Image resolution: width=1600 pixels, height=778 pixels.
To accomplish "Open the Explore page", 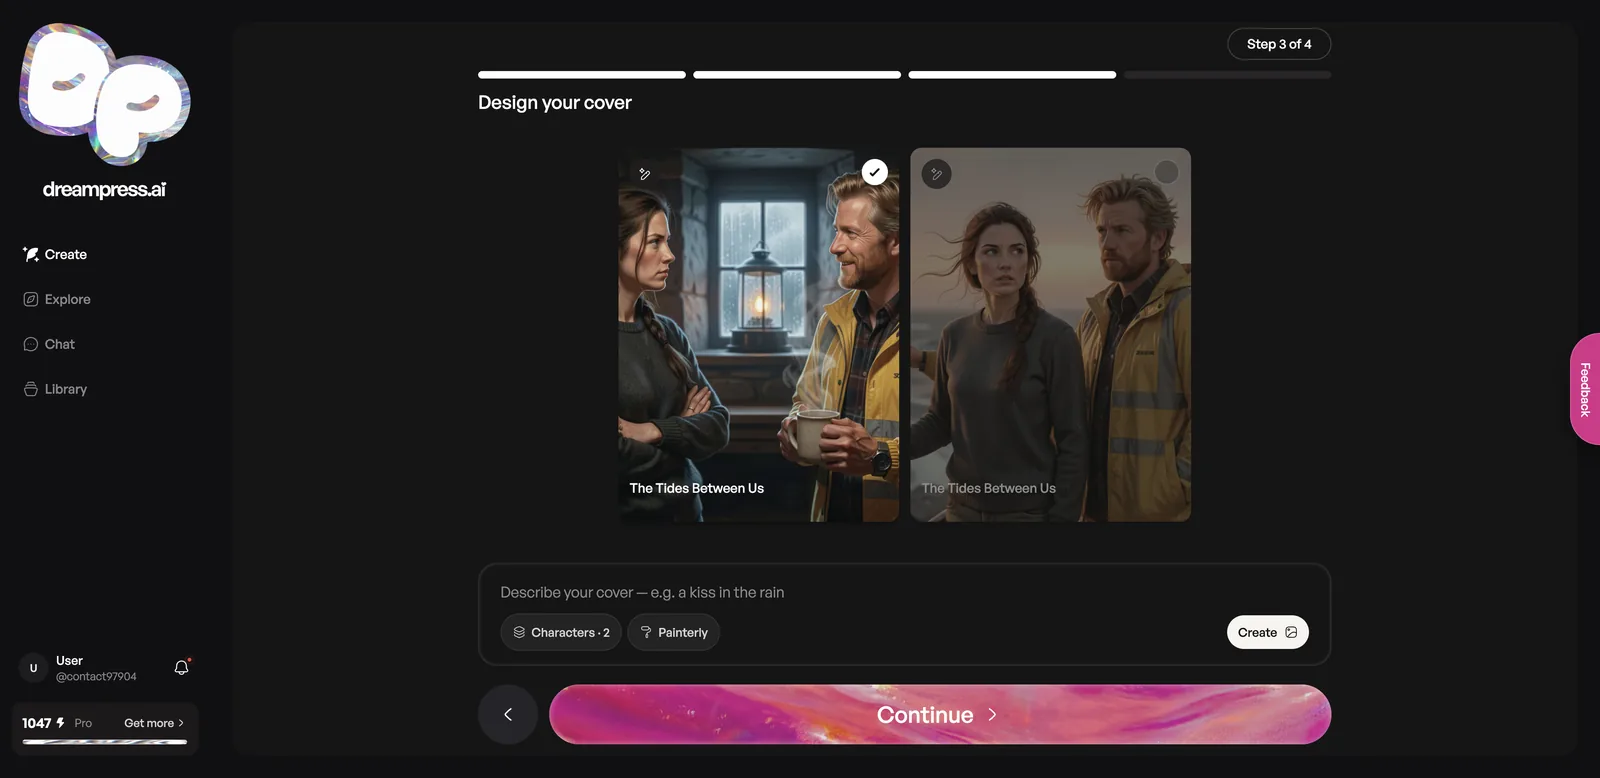I will coord(57,299).
